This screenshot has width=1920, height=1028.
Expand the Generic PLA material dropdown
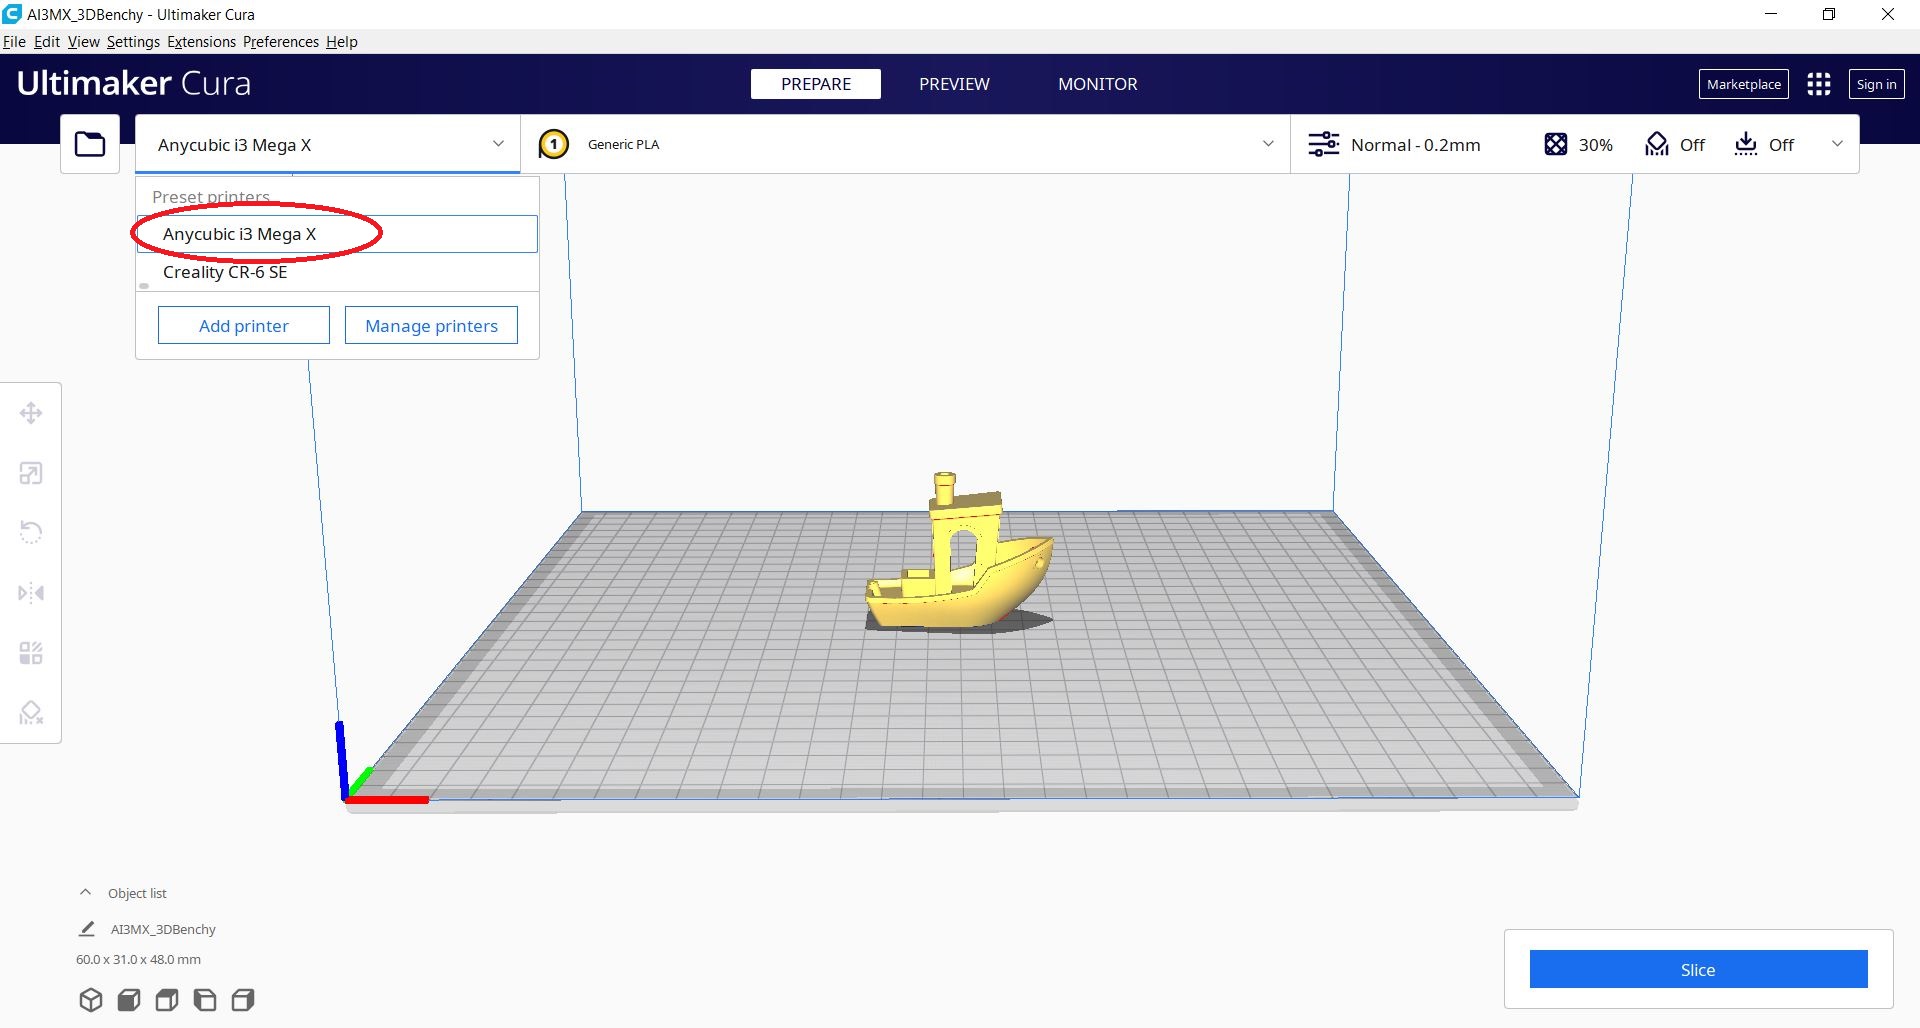click(x=1267, y=144)
